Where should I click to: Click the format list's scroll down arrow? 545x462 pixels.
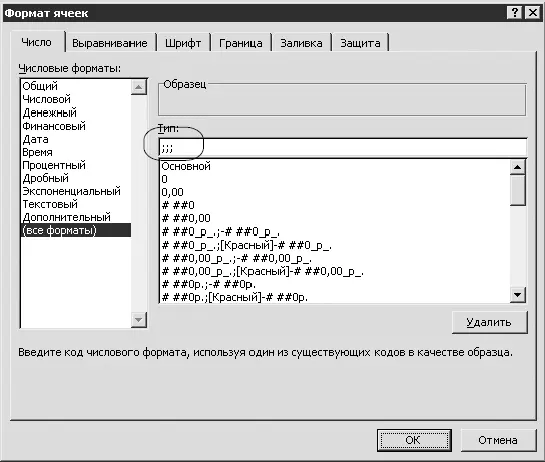click(x=139, y=319)
